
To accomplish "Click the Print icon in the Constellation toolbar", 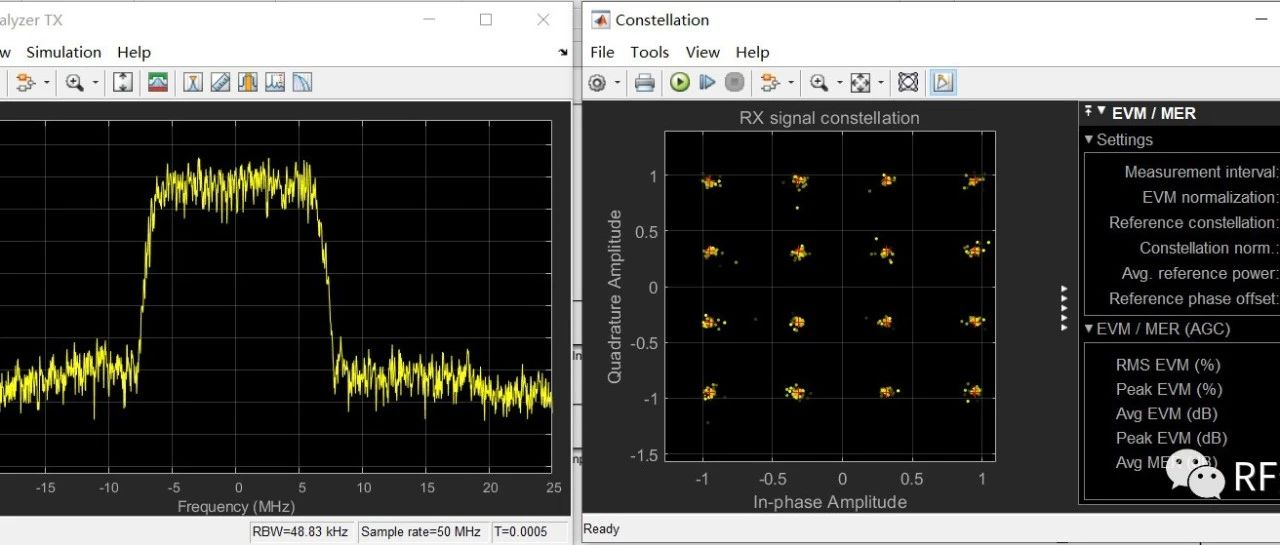I will click(x=645, y=83).
